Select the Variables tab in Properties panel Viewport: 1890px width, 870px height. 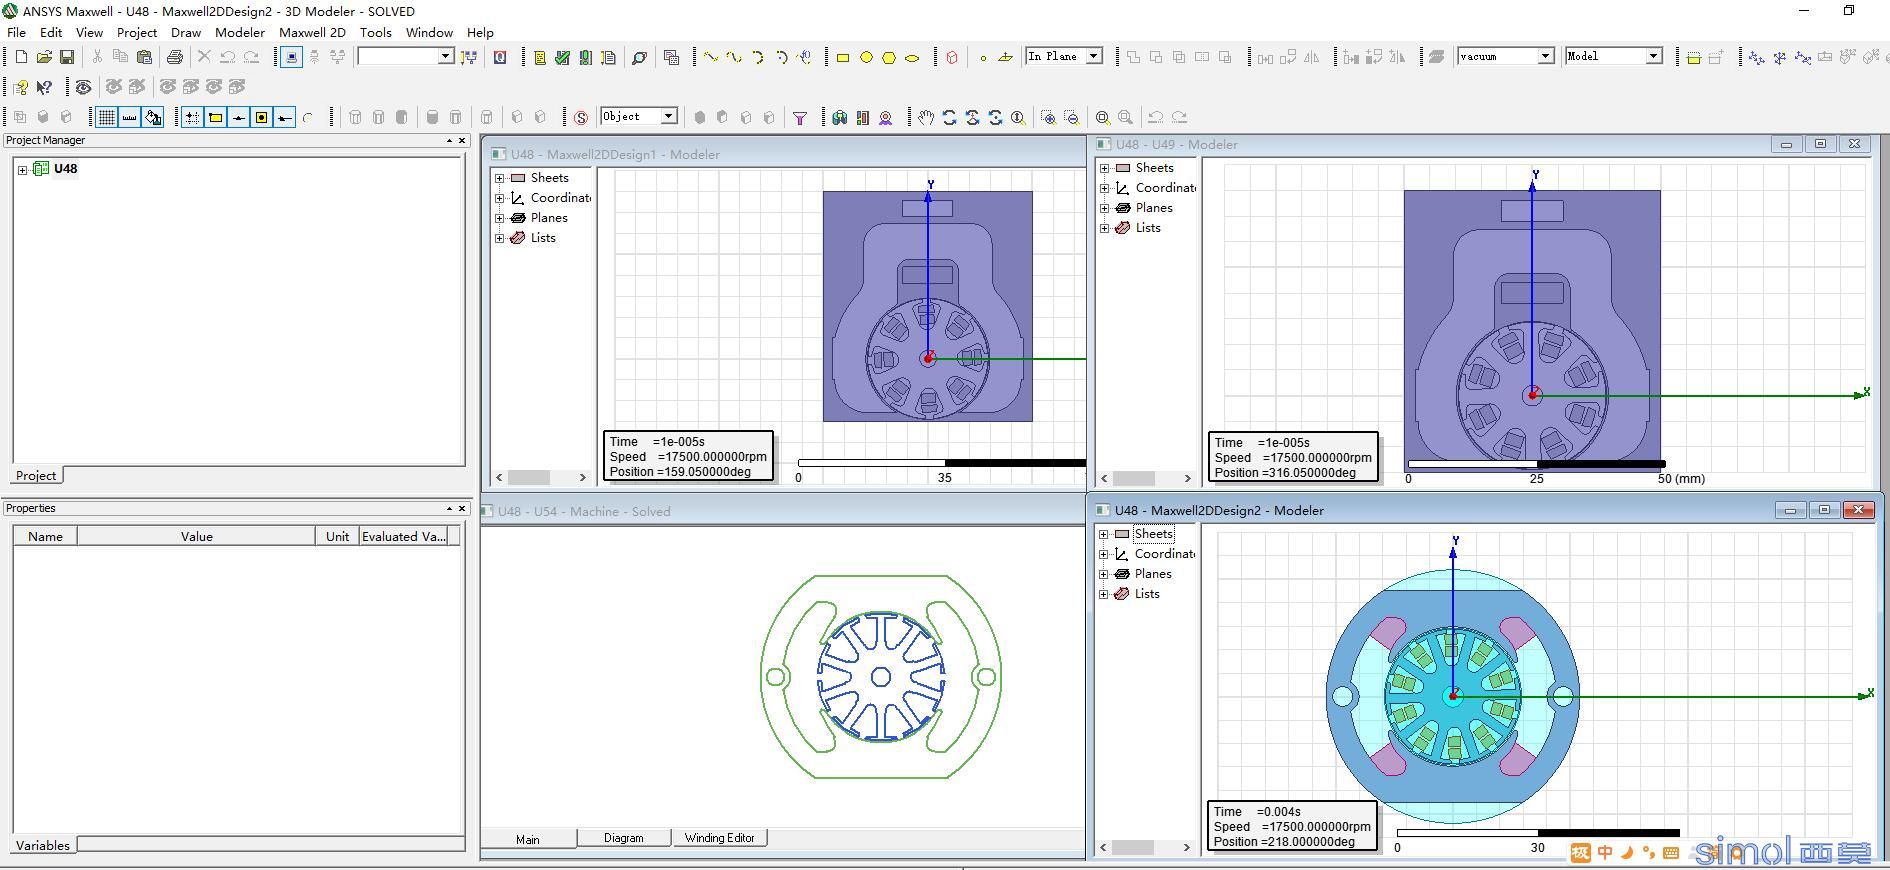43,845
